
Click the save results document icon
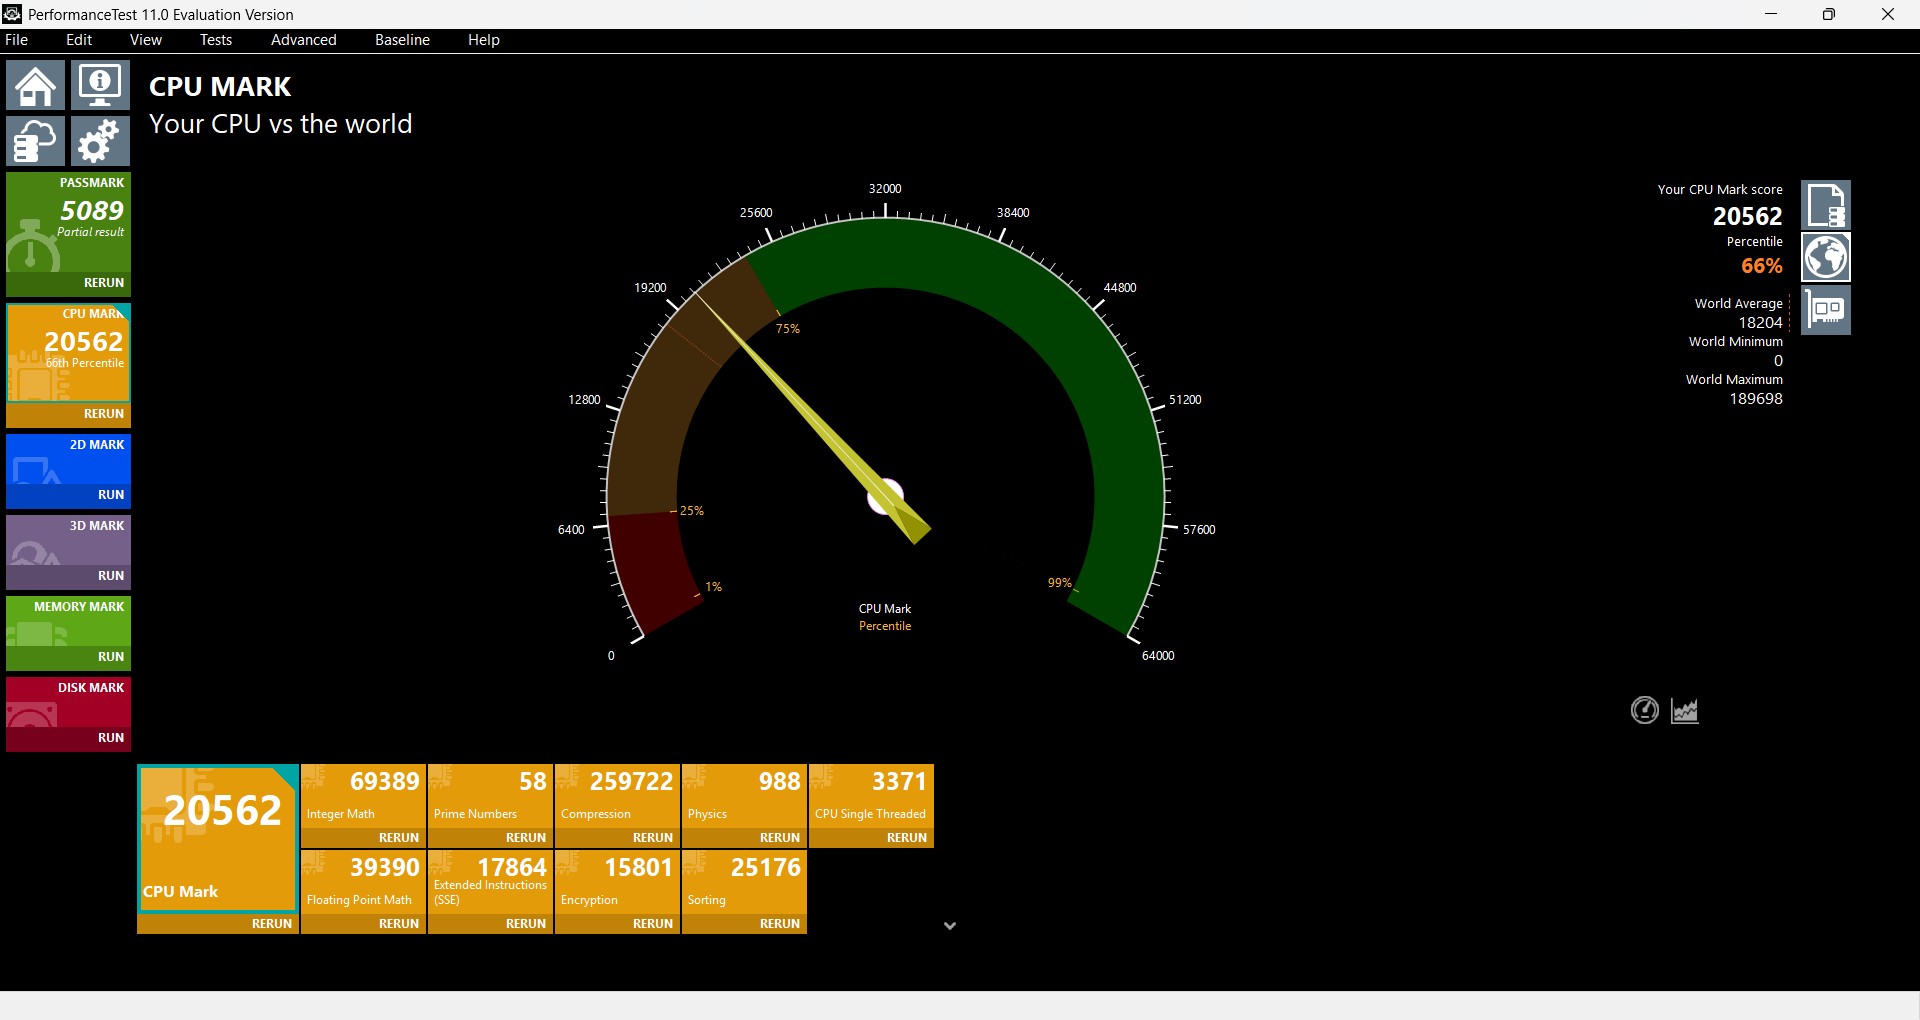pos(1826,205)
